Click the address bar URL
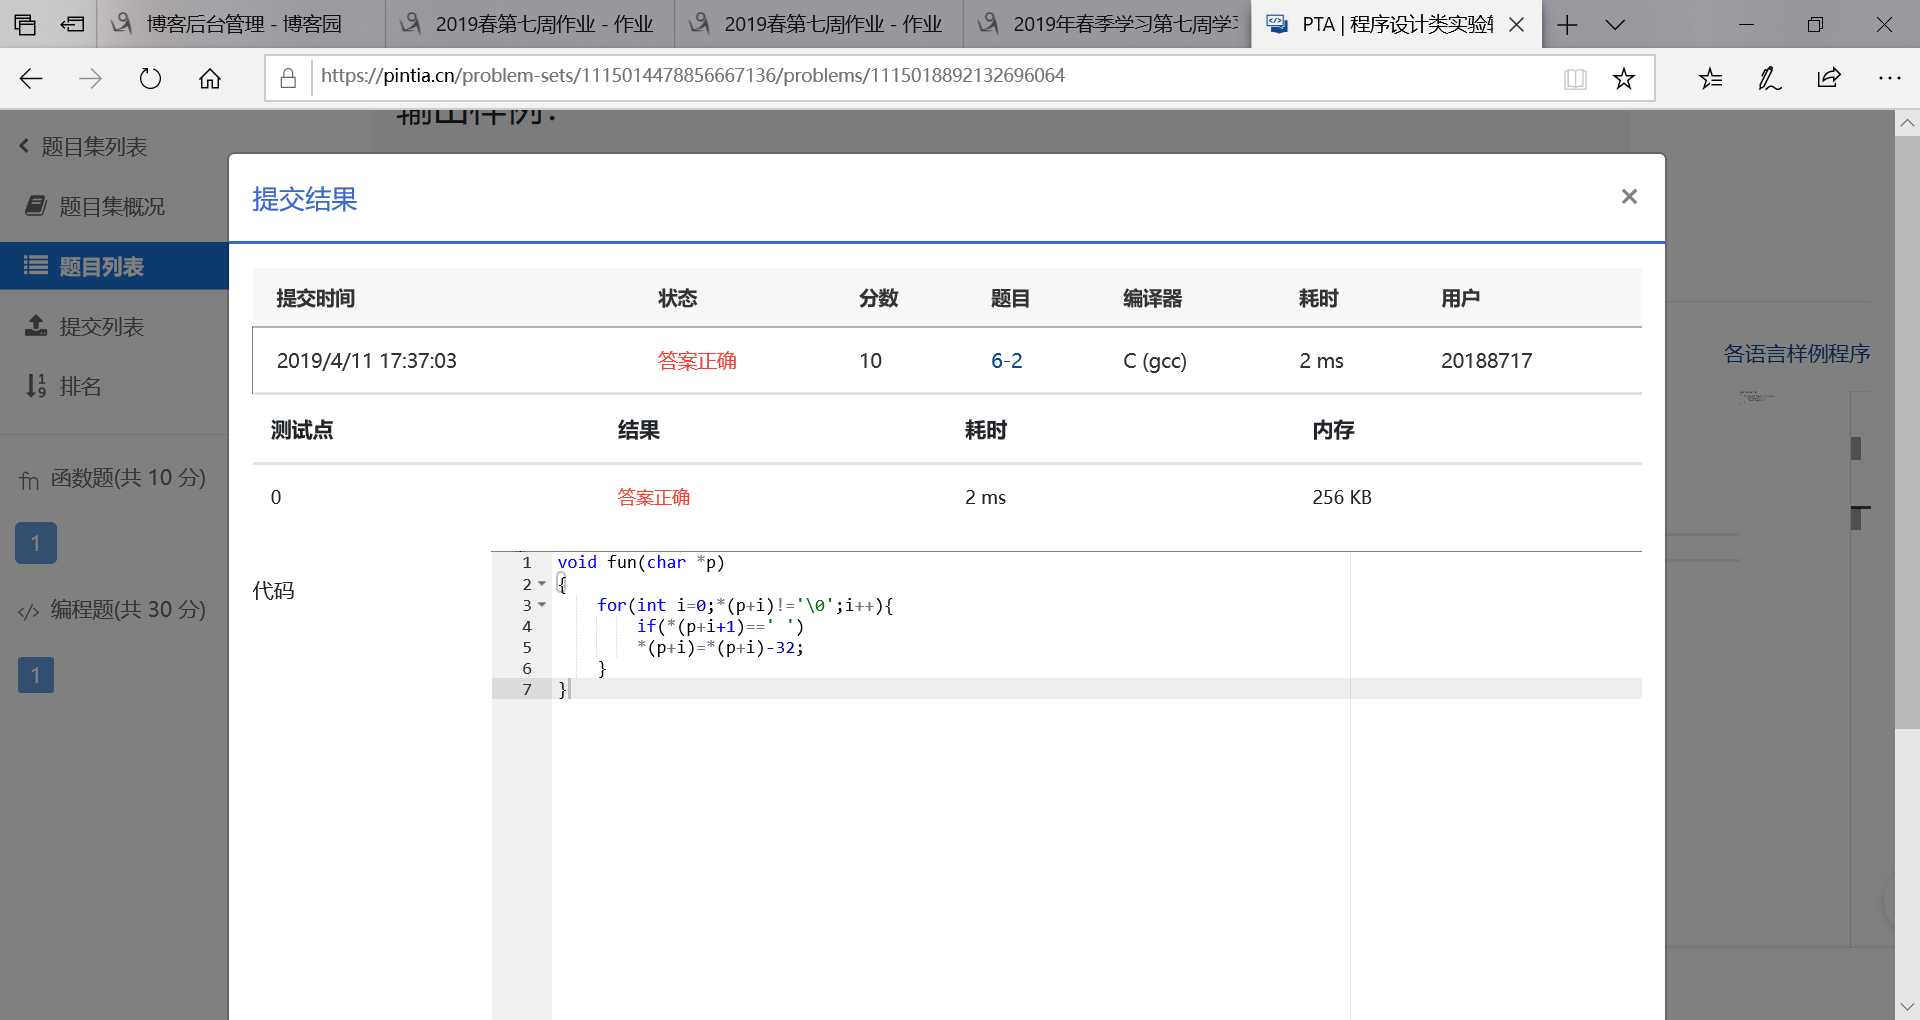The width and height of the screenshot is (1920, 1020). [692, 76]
